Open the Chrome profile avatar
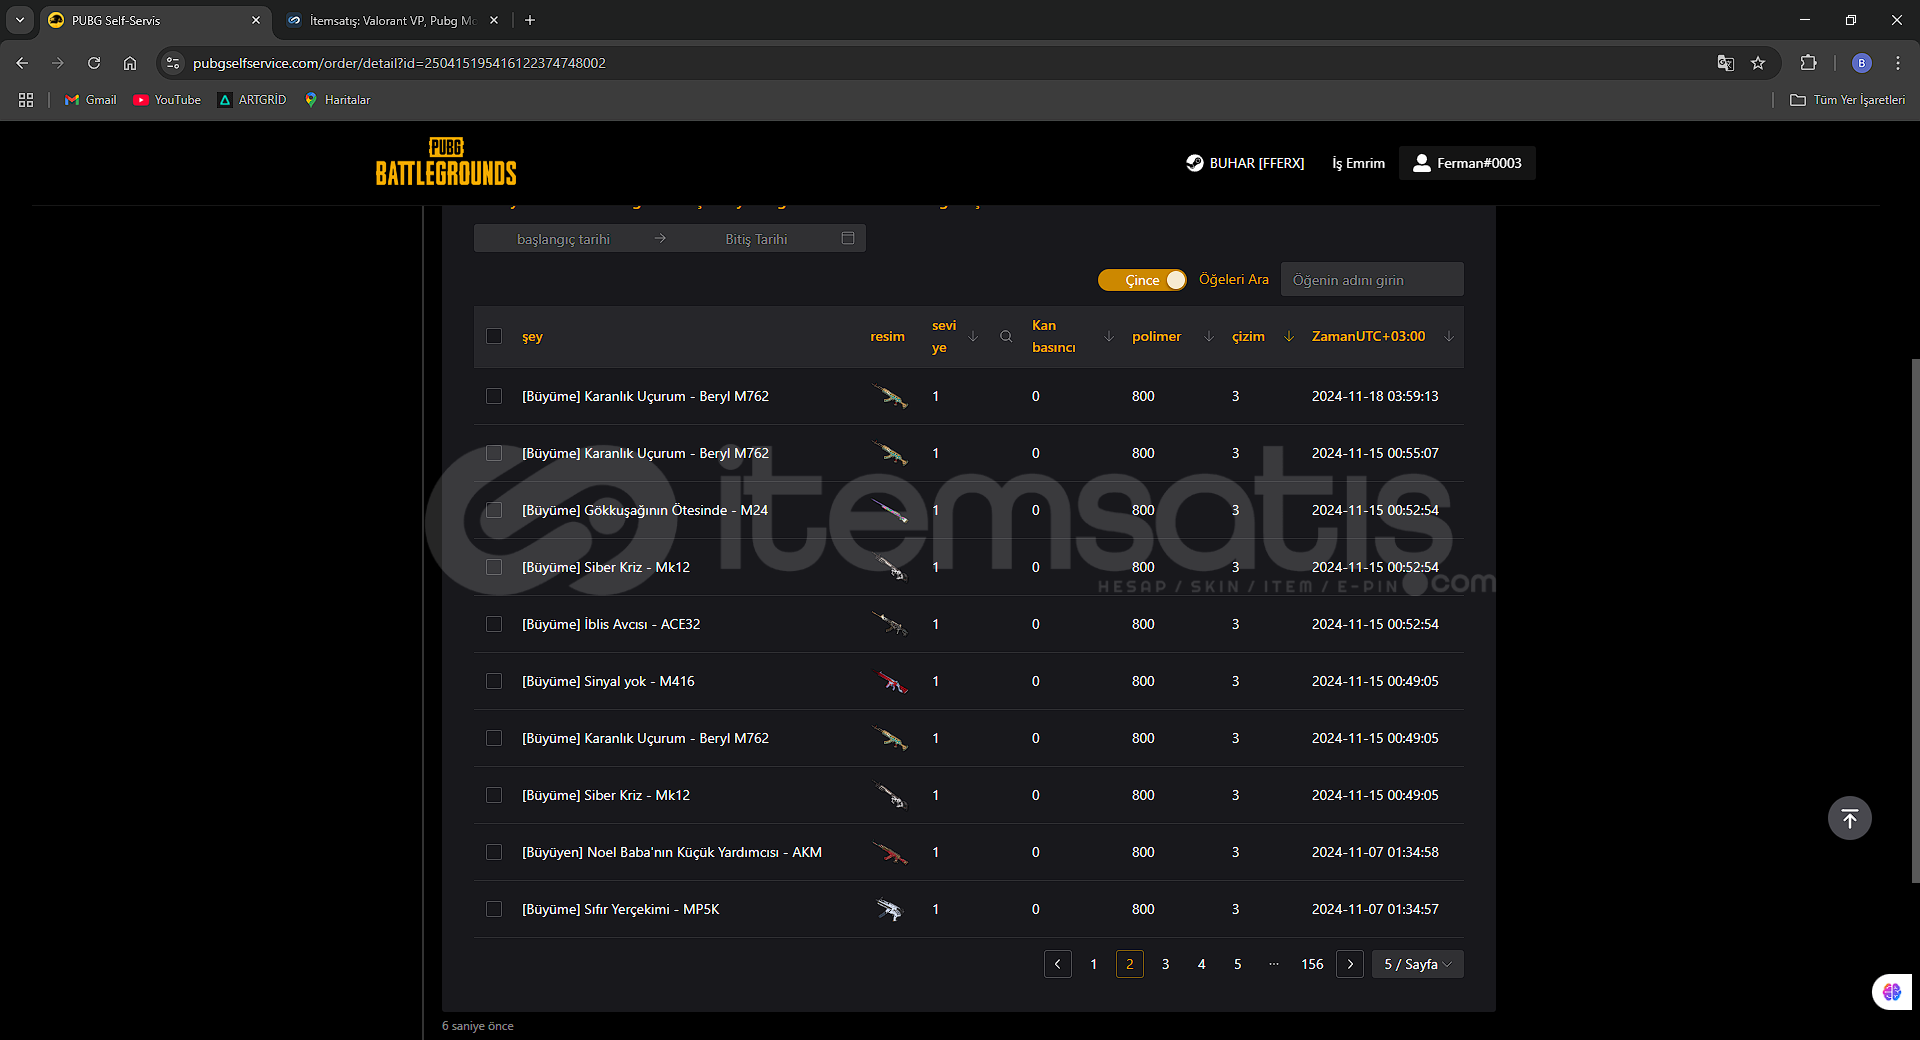The width and height of the screenshot is (1920, 1040). 1862,63
